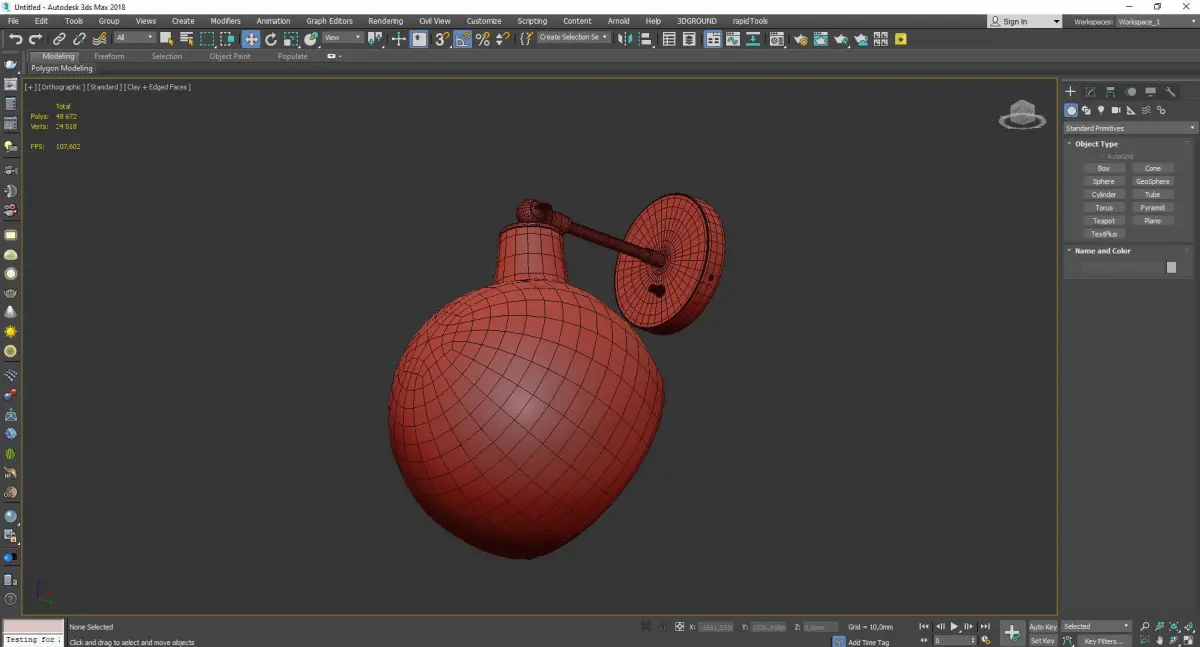Click the Undo arrow in the main toolbar
The height and width of the screenshot is (647, 1200).
click(15, 39)
